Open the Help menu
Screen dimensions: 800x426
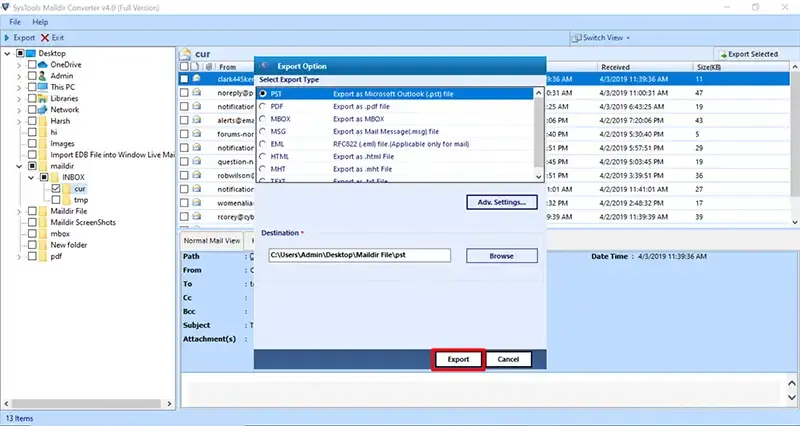tap(40, 22)
